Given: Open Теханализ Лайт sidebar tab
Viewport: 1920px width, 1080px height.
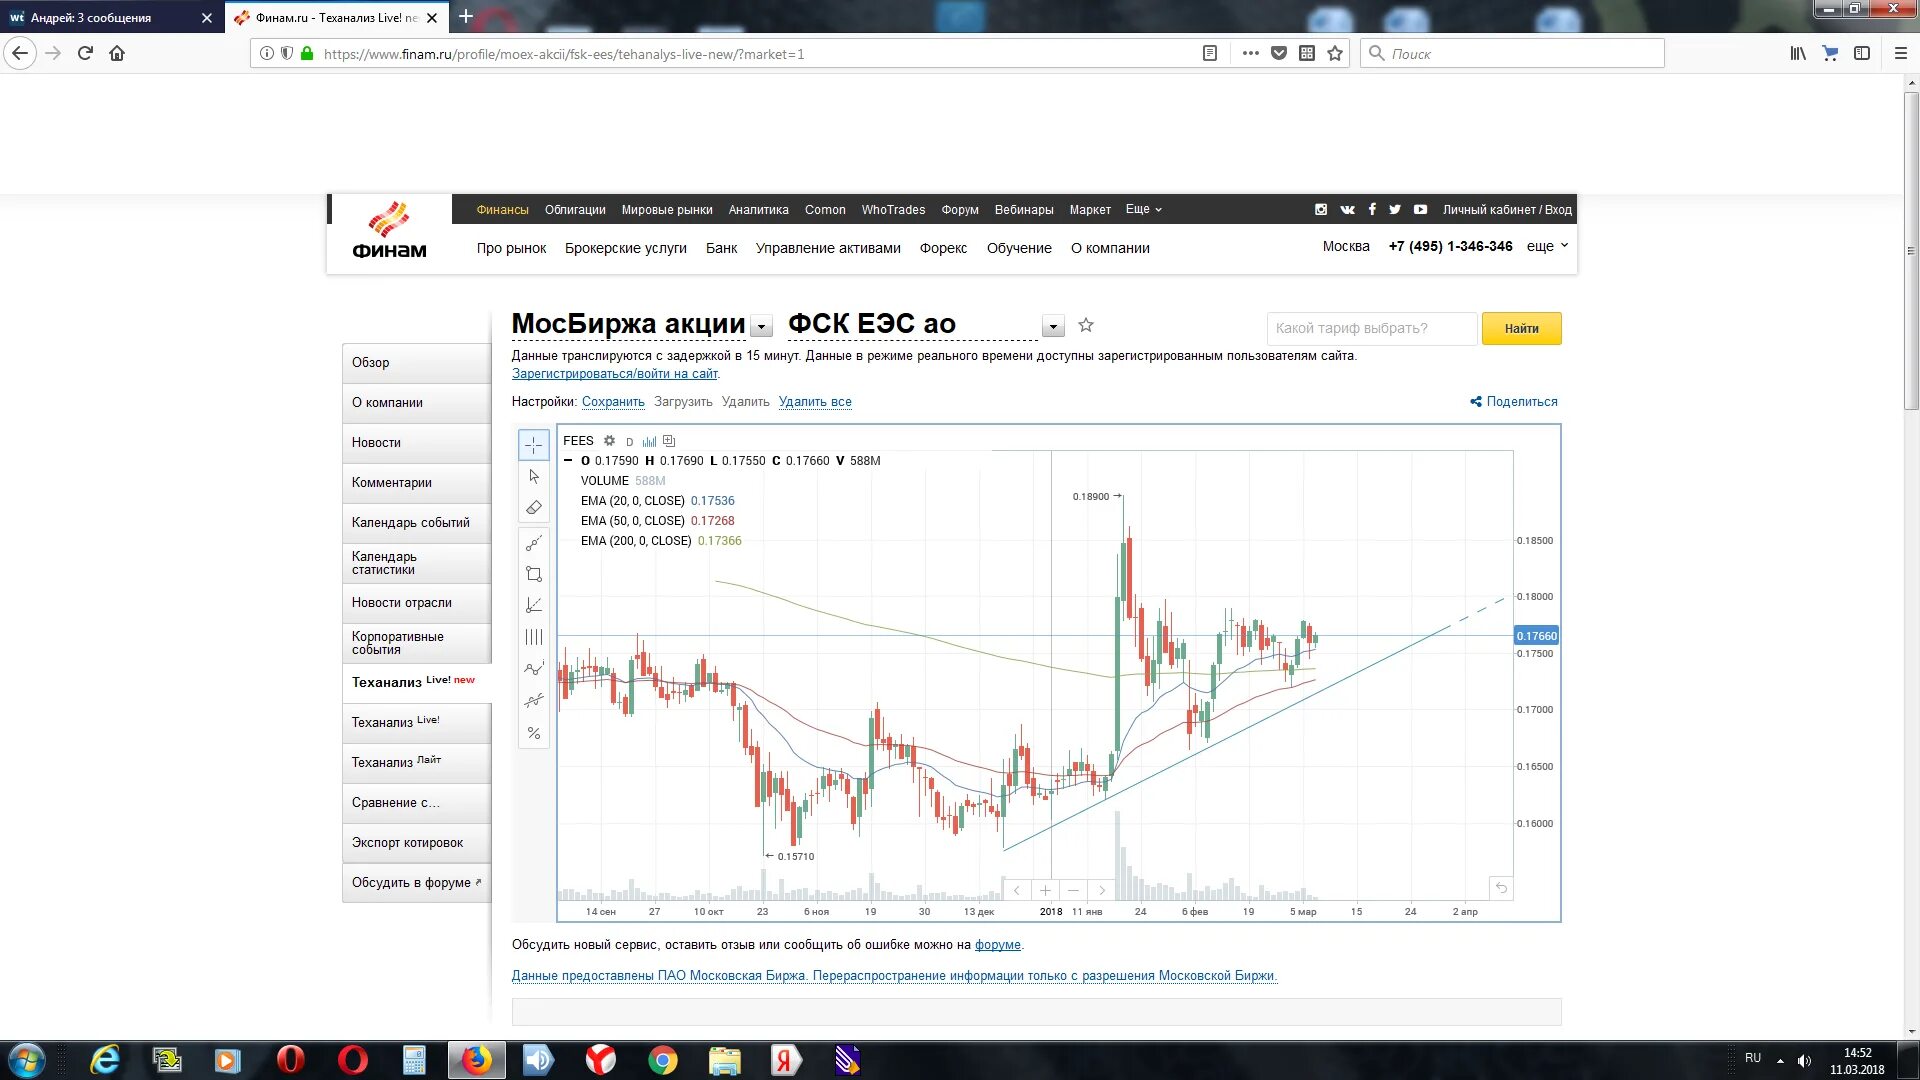Looking at the screenshot, I should pyautogui.click(x=416, y=763).
